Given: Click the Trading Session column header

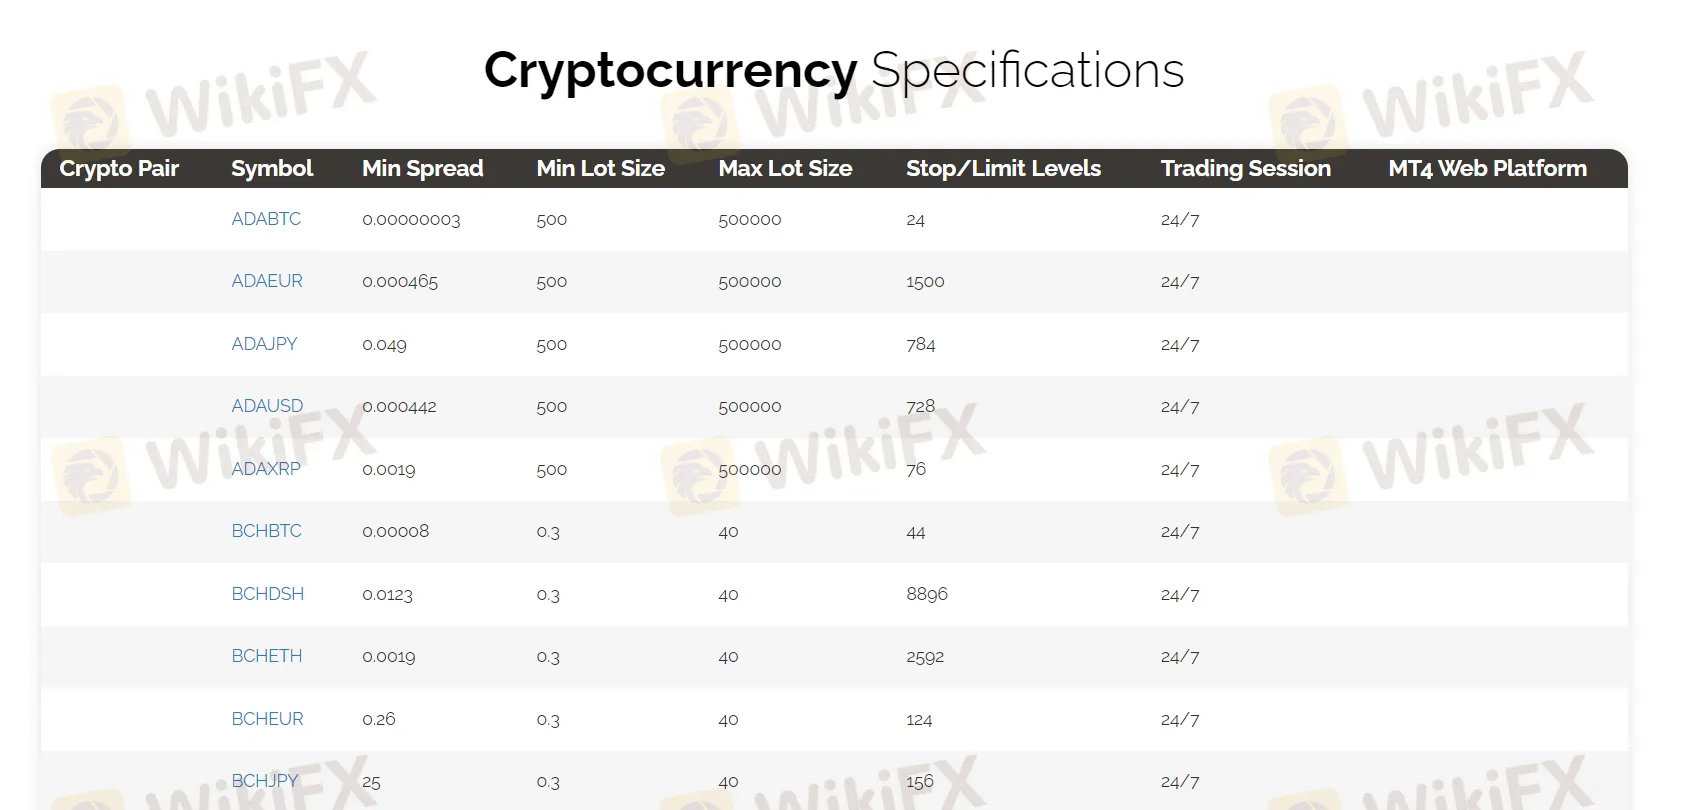Looking at the screenshot, I should 1245,168.
